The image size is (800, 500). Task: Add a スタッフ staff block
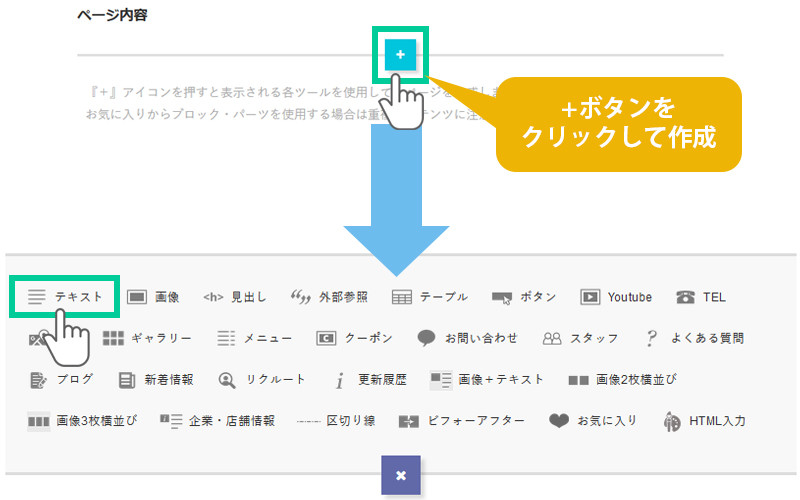click(x=580, y=338)
